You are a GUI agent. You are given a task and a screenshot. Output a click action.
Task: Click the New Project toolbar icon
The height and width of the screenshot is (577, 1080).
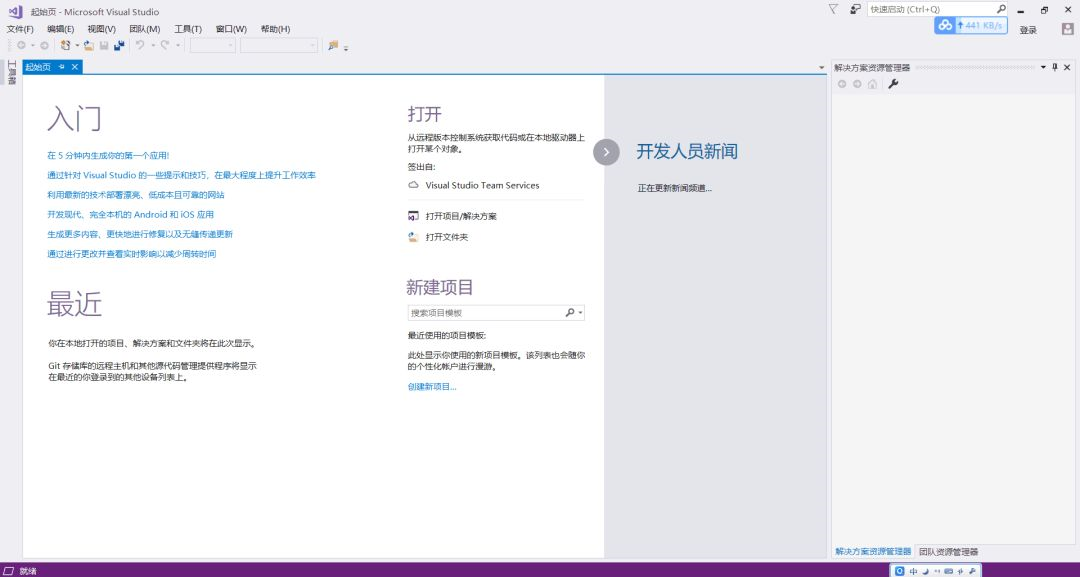[x=65, y=45]
